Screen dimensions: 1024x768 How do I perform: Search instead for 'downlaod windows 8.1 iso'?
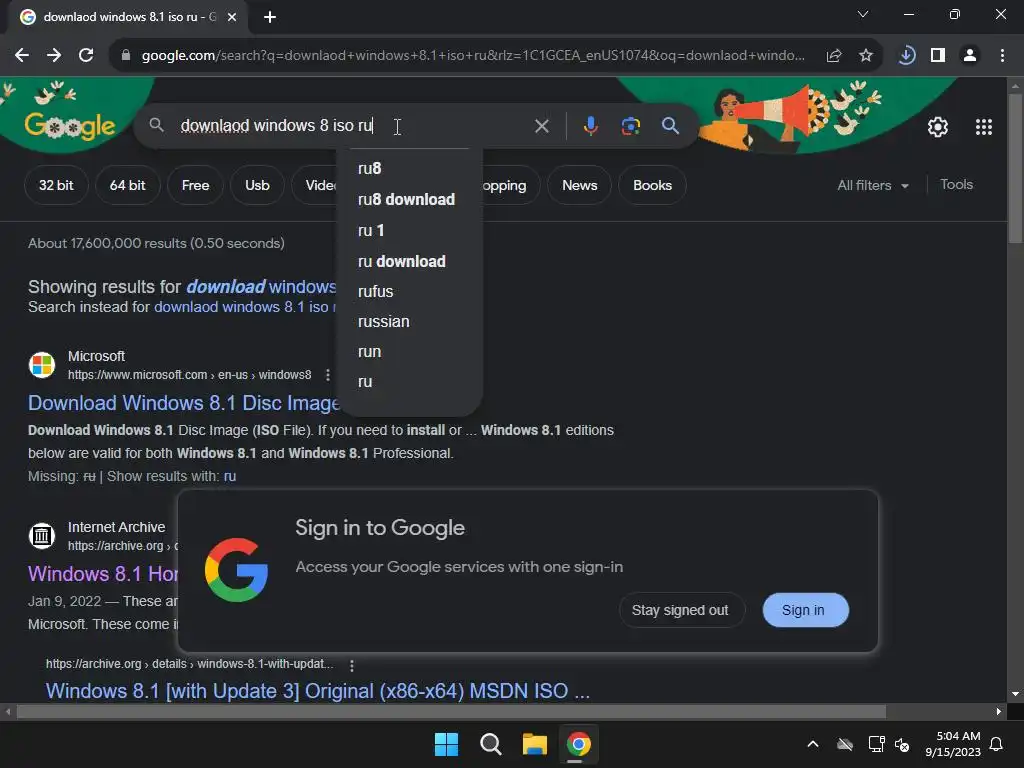(245, 307)
